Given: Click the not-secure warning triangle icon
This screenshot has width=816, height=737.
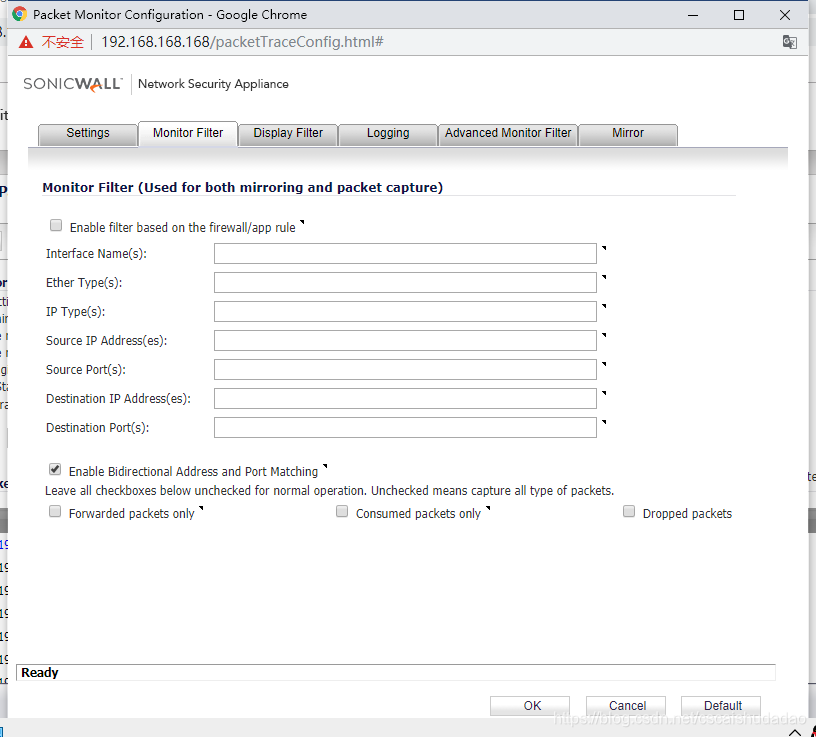Looking at the screenshot, I should tap(26, 42).
